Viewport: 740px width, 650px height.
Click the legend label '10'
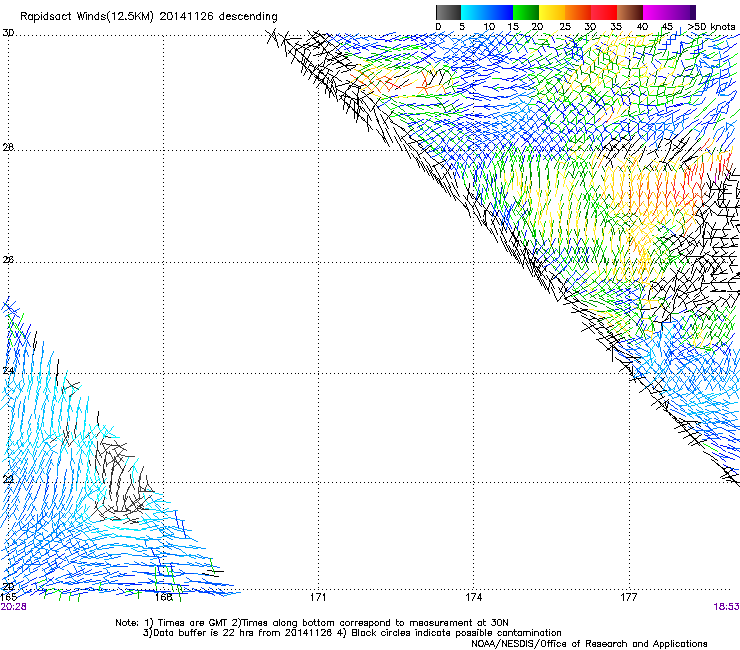tap(489, 27)
